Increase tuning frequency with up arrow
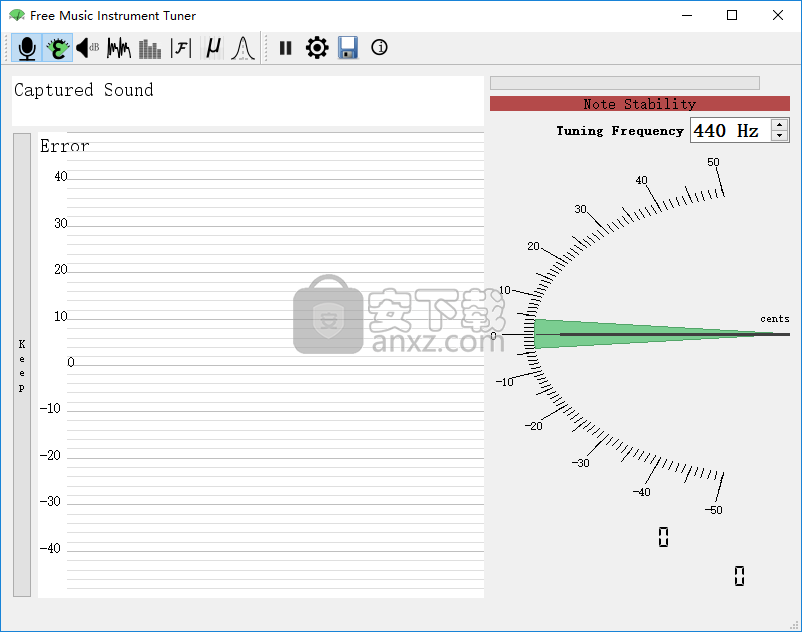The width and height of the screenshot is (802, 632). pyautogui.click(x=779, y=124)
